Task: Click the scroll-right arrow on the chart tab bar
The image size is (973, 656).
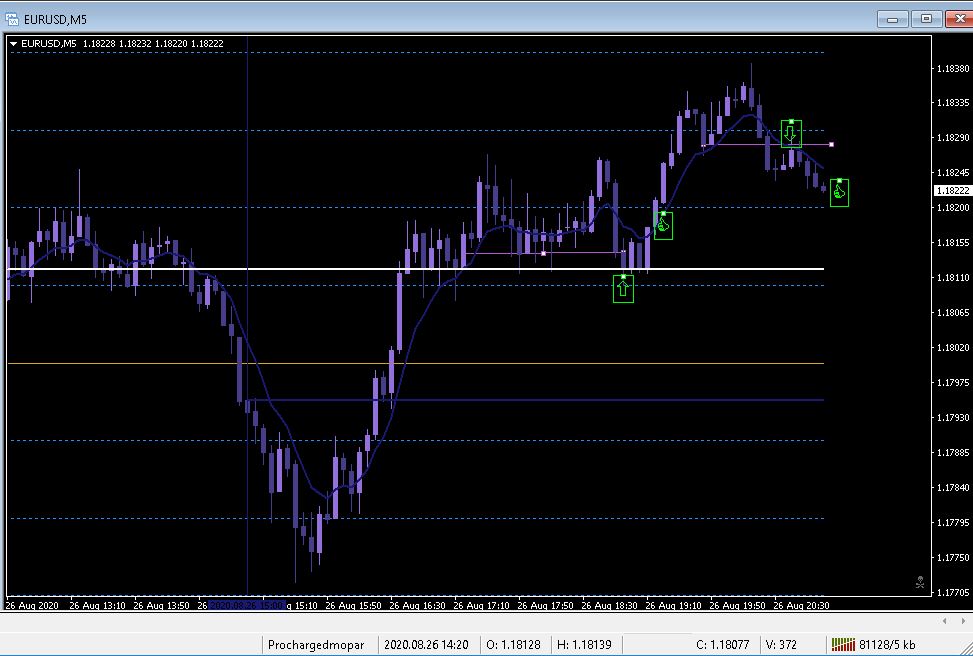Action: (x=962, y=621)
